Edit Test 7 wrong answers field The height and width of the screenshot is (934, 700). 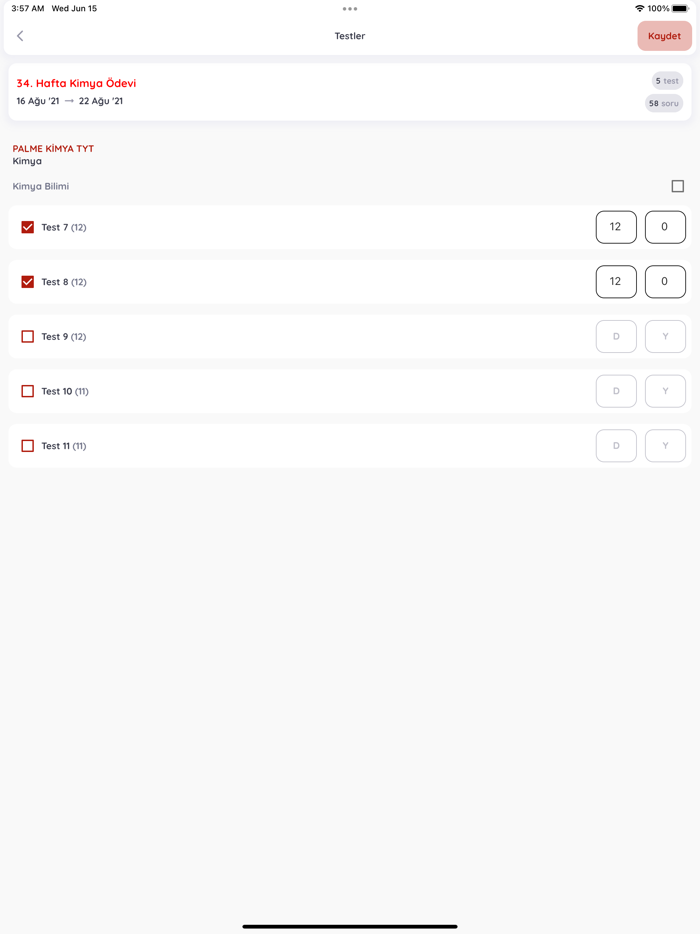click(x=665, y=227)
